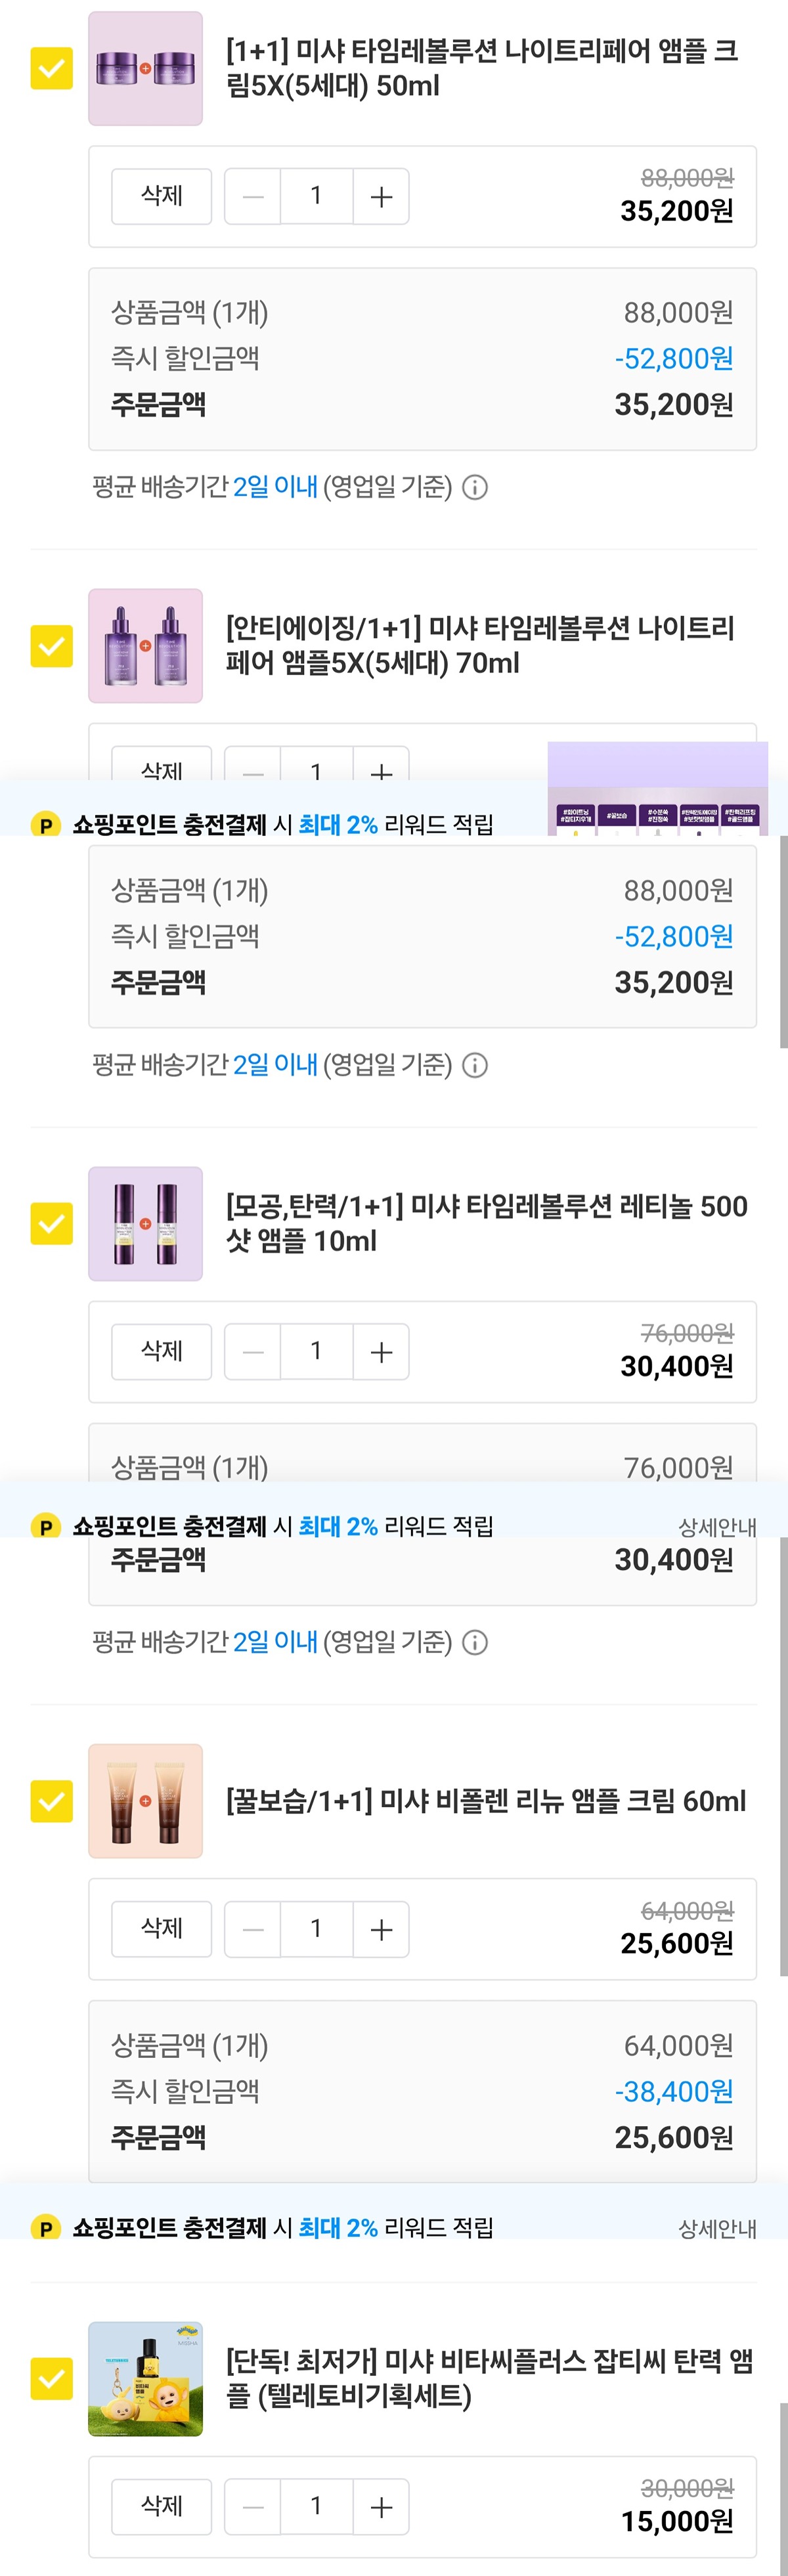The width and height of the screenshot is (788, 2576).
Task: Uncheck the night repair ampoule 70ml item
Action: click(x=52, y=646)
